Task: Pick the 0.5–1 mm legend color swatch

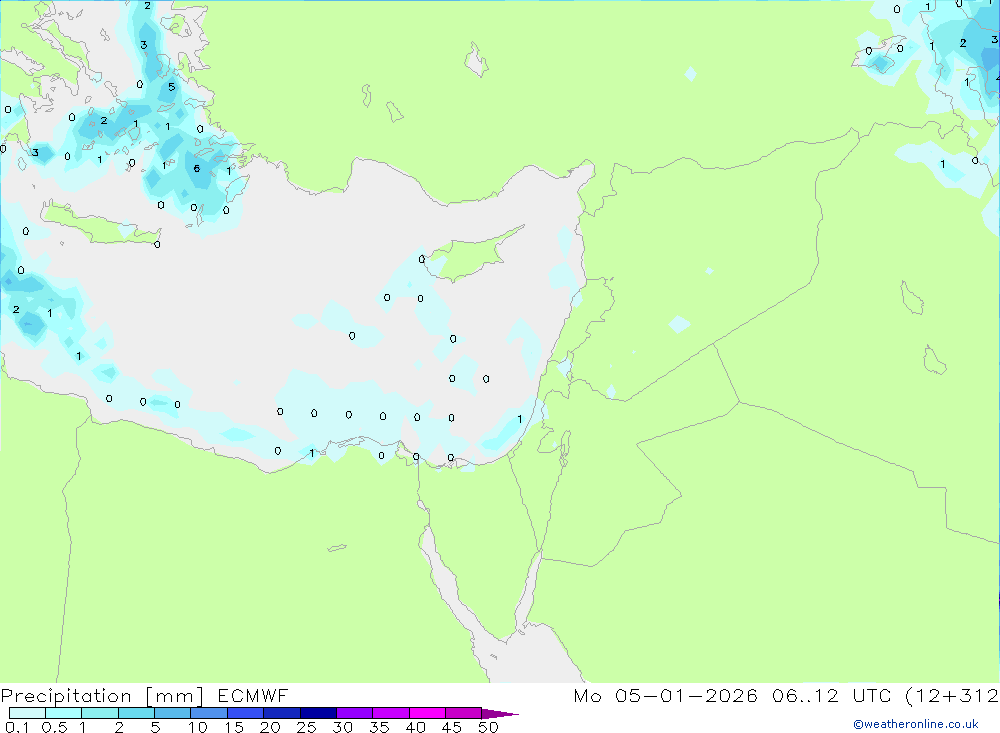Action: tap(63, 713)
